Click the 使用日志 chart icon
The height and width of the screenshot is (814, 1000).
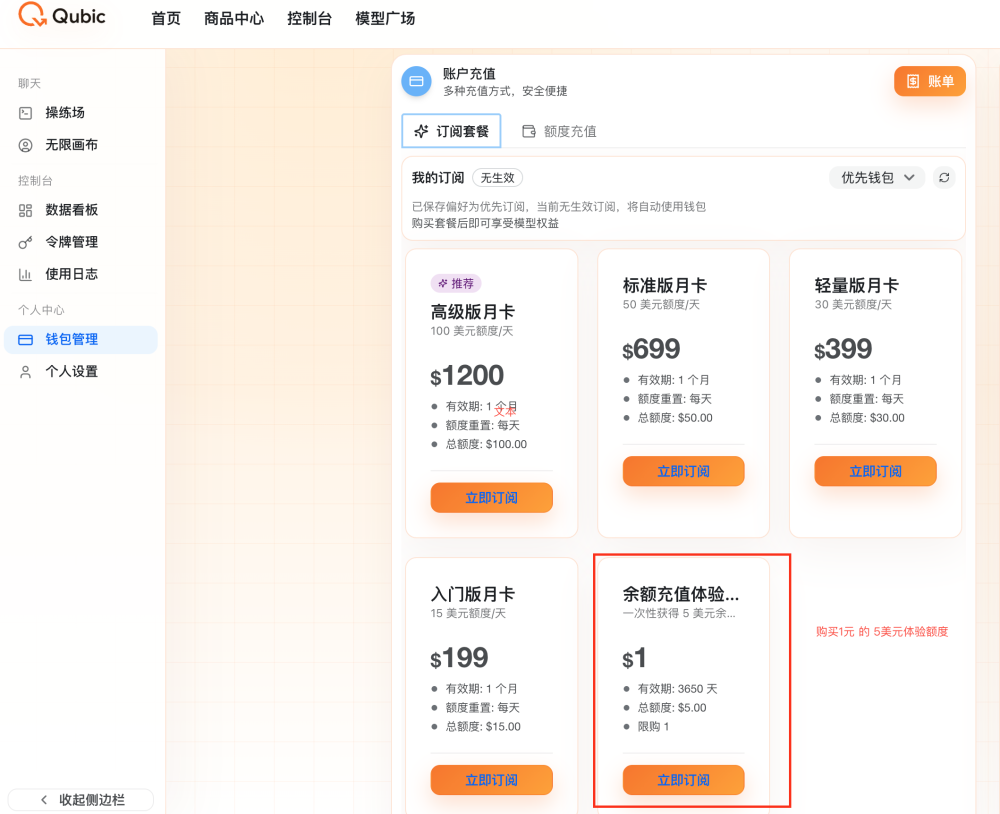pyautogui.click(x=26, y=274)
